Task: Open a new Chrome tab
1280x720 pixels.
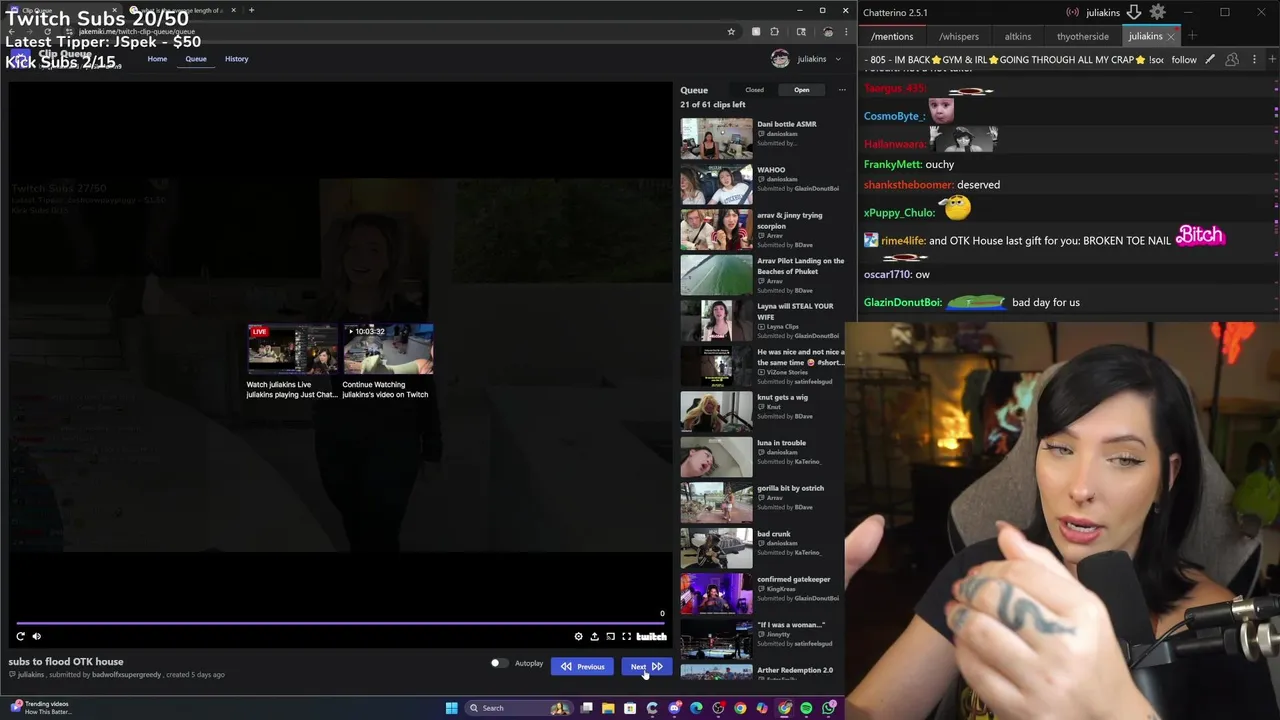Action: pyautogui.click(x=251, y=10)
